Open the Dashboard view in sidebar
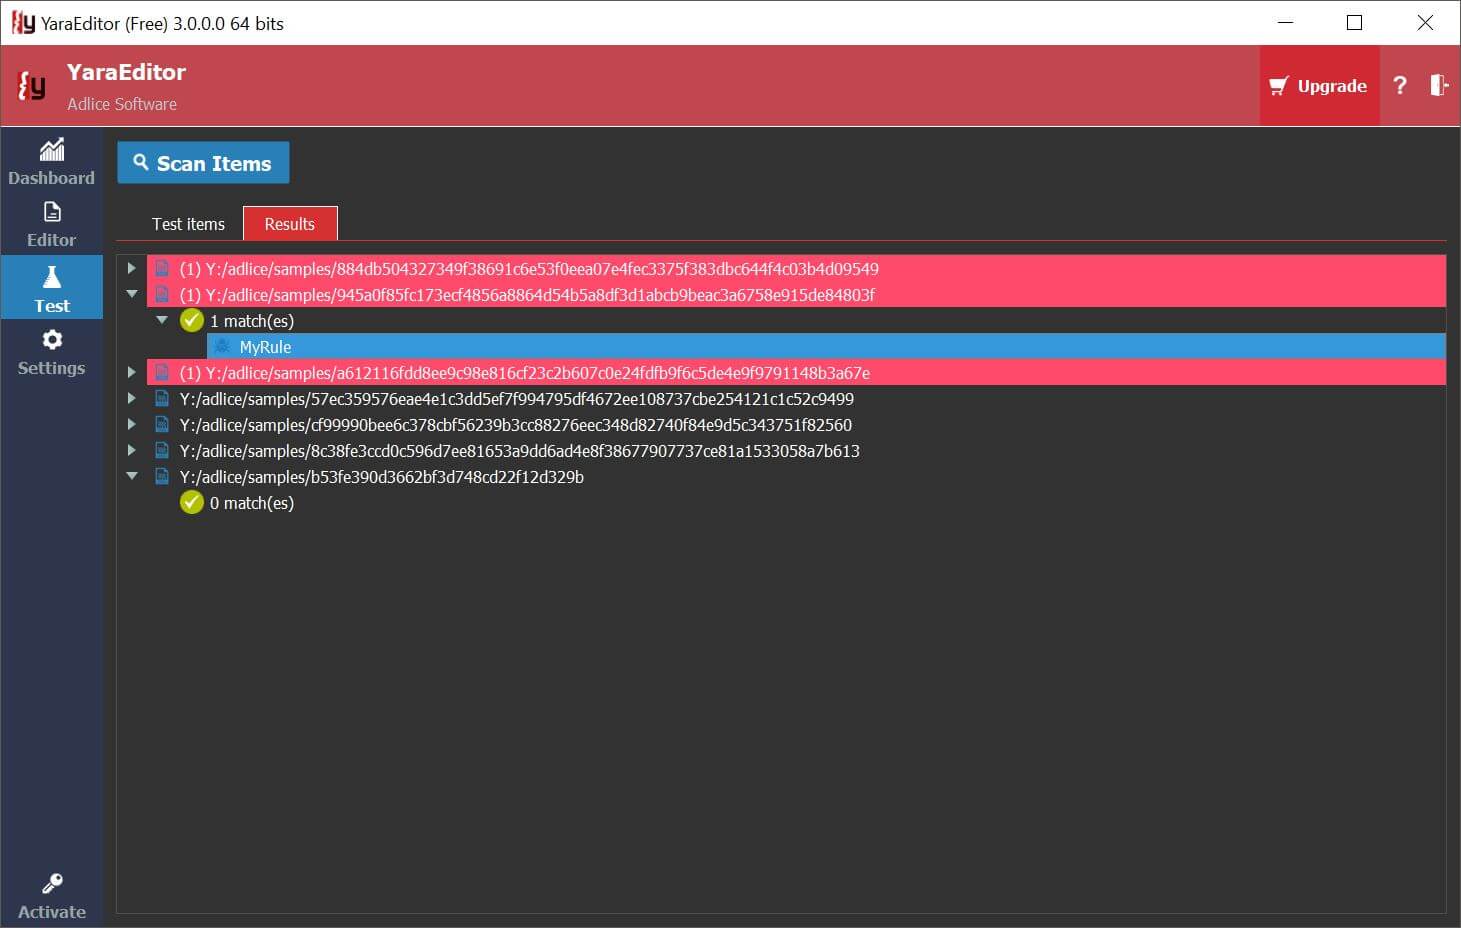 (x=51, y=162)
